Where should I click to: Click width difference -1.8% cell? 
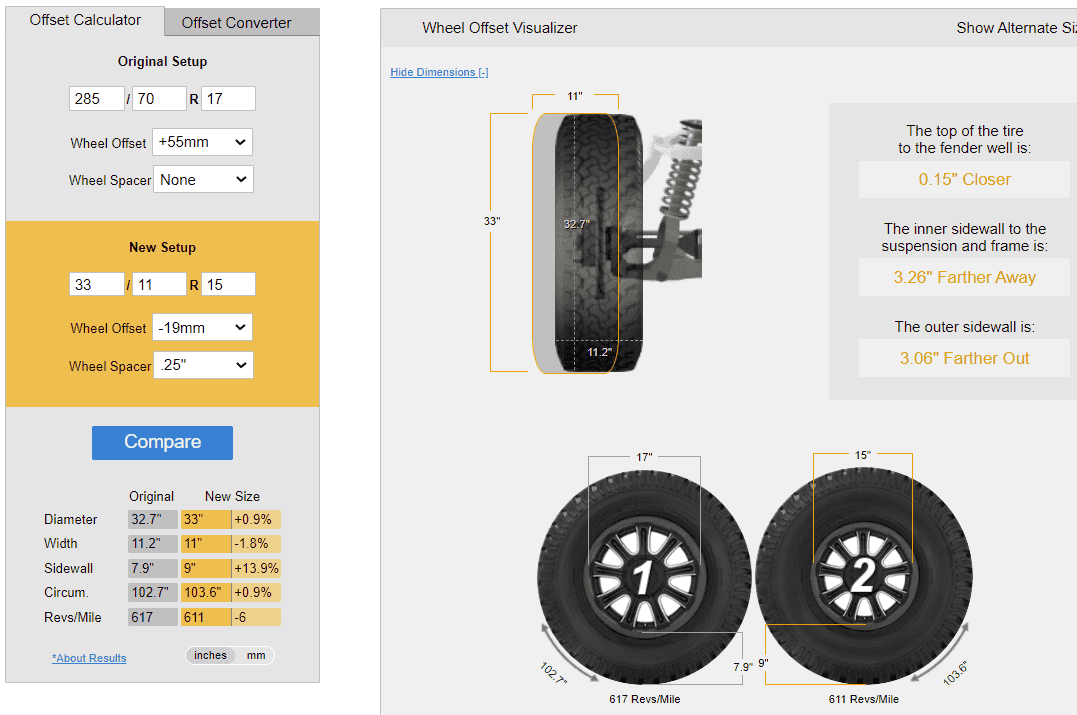click(256, 543)
